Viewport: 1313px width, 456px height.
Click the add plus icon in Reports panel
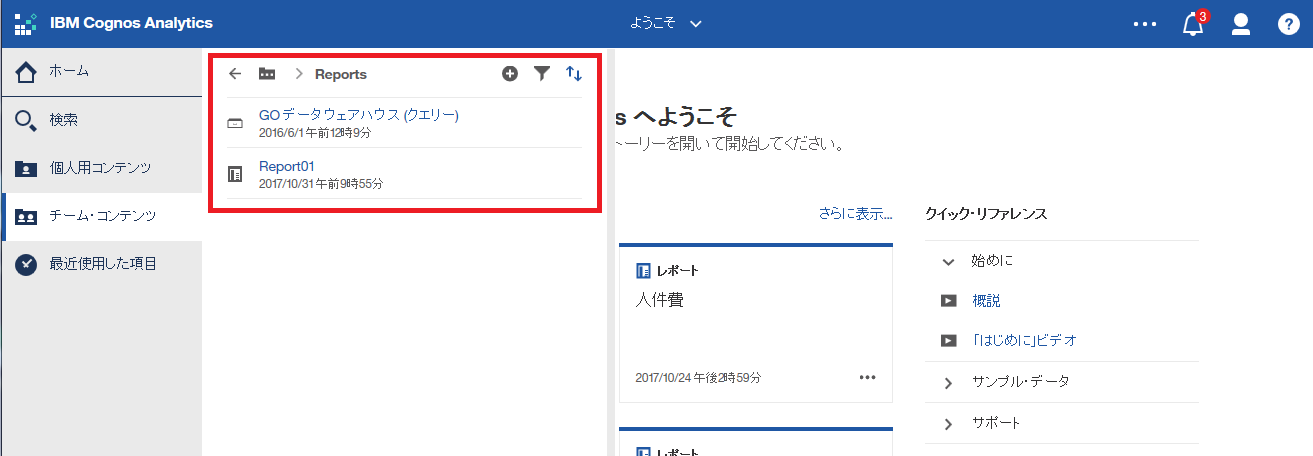pos(510,73)
